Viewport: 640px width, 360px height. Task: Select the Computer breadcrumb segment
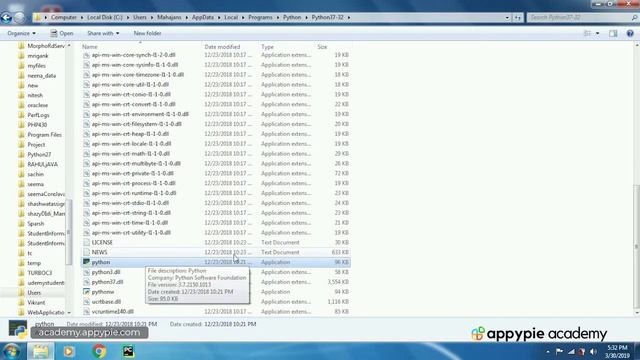point(64,18)
